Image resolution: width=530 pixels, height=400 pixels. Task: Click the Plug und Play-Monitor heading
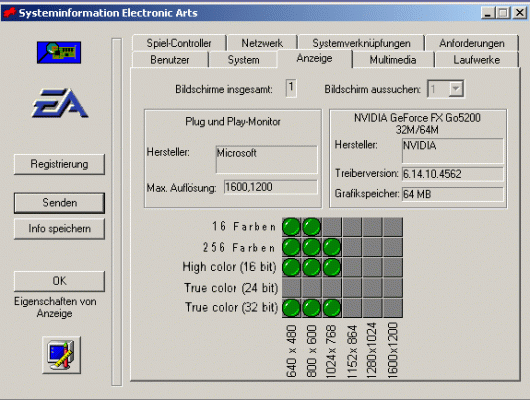coord(233,121)
